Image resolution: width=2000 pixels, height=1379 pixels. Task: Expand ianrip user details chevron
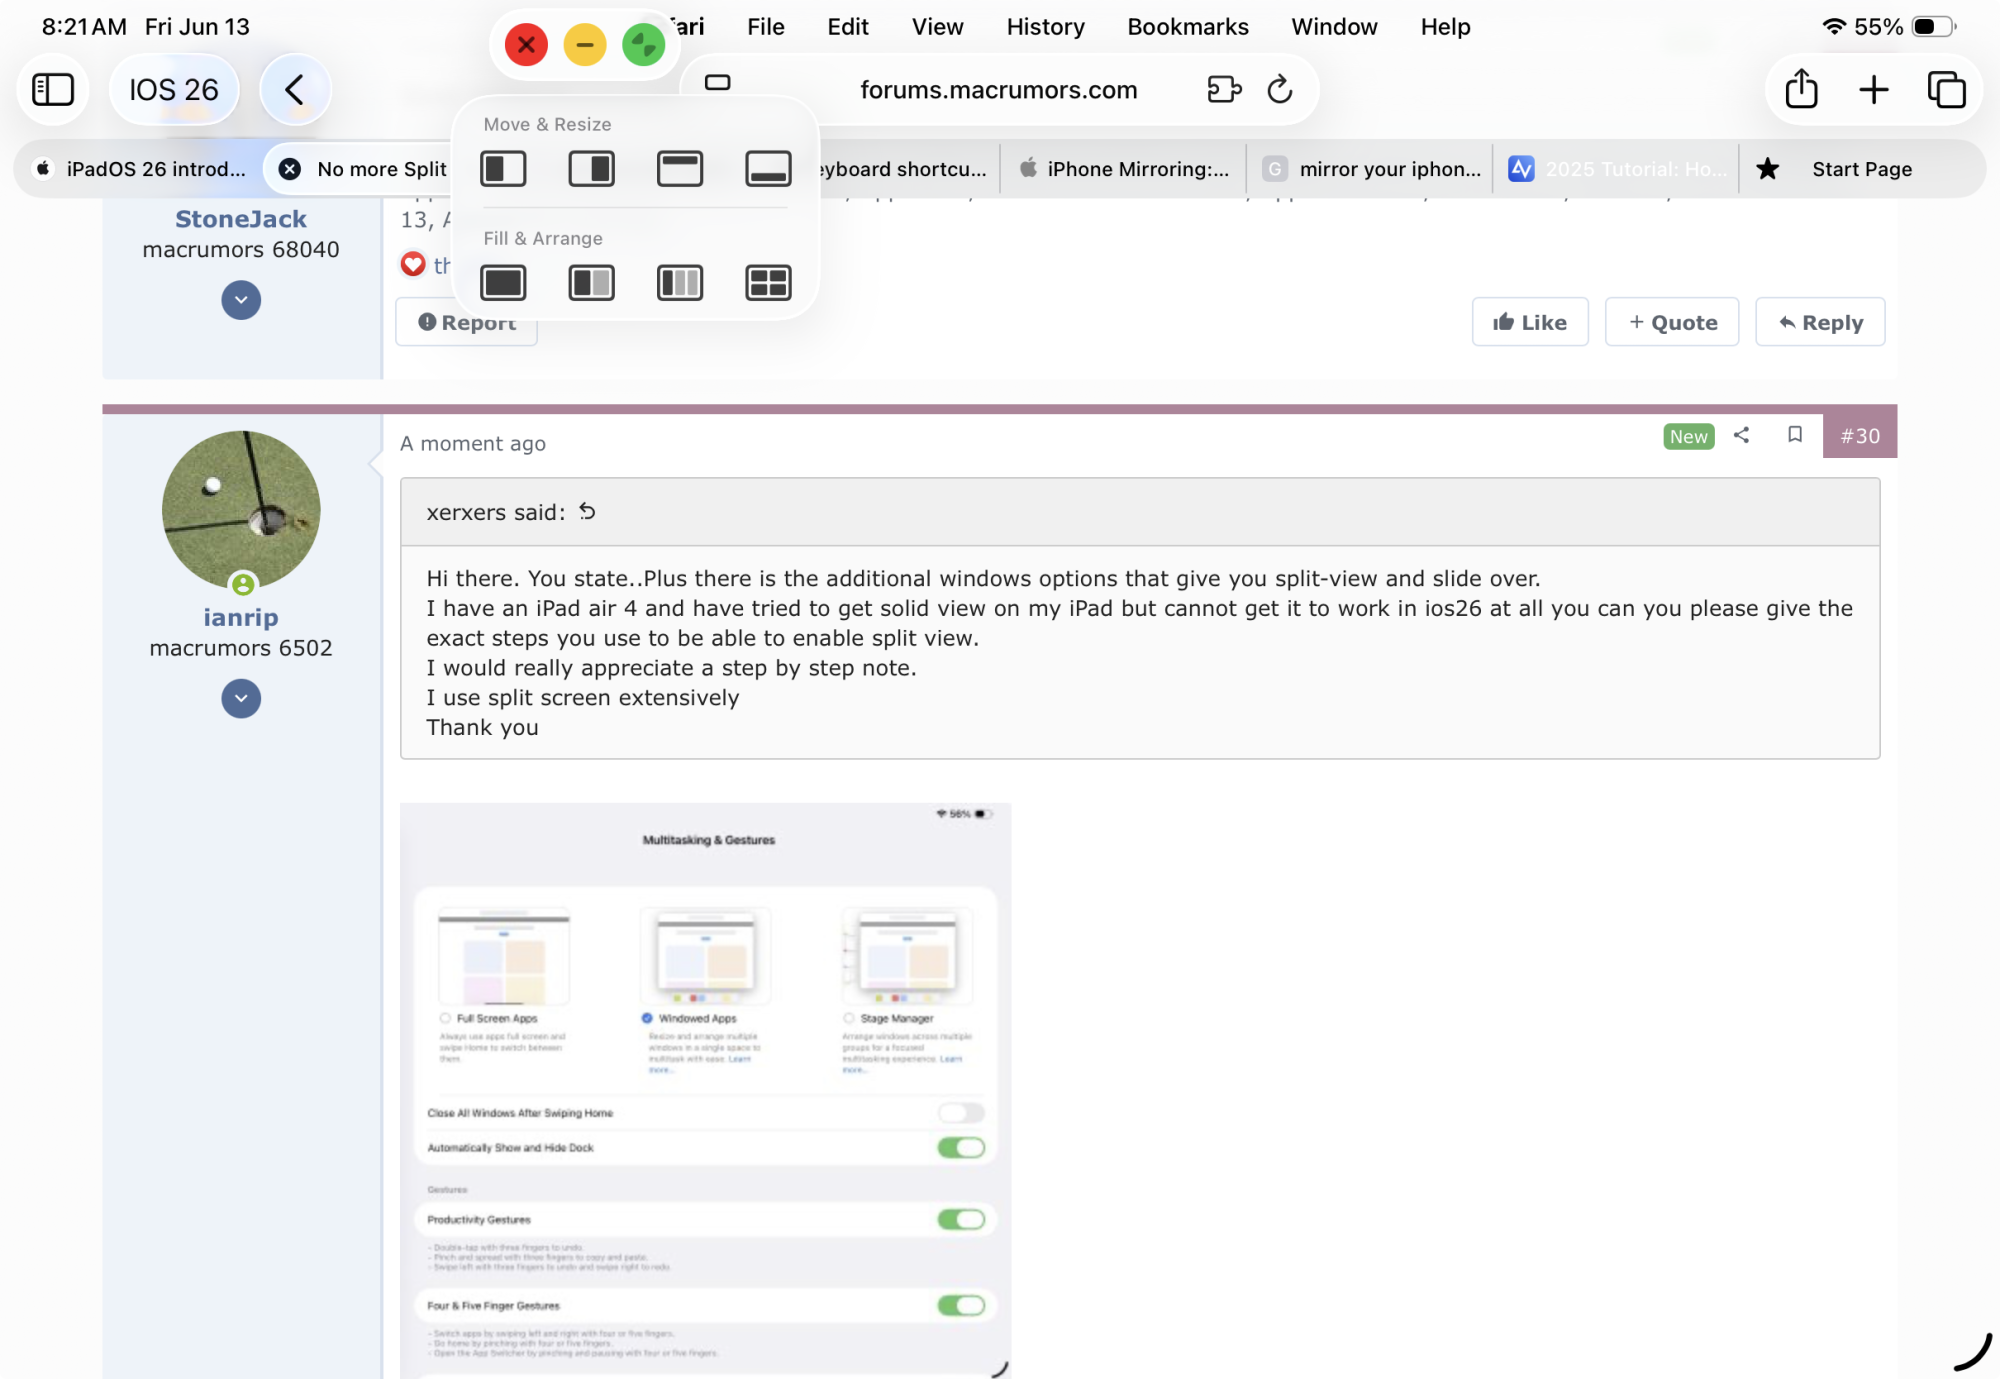pyautogui.click(x=241, y=699)
